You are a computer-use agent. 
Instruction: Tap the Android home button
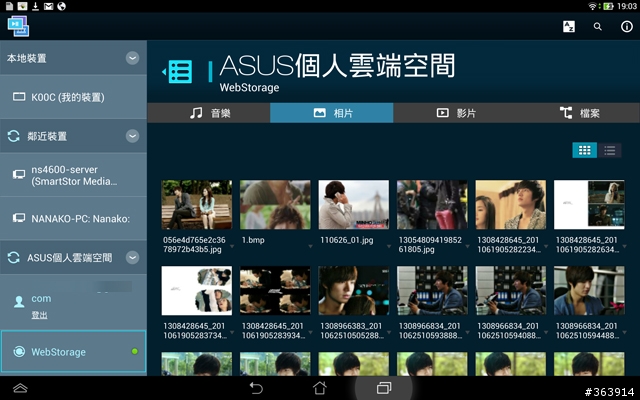point(320,388)
